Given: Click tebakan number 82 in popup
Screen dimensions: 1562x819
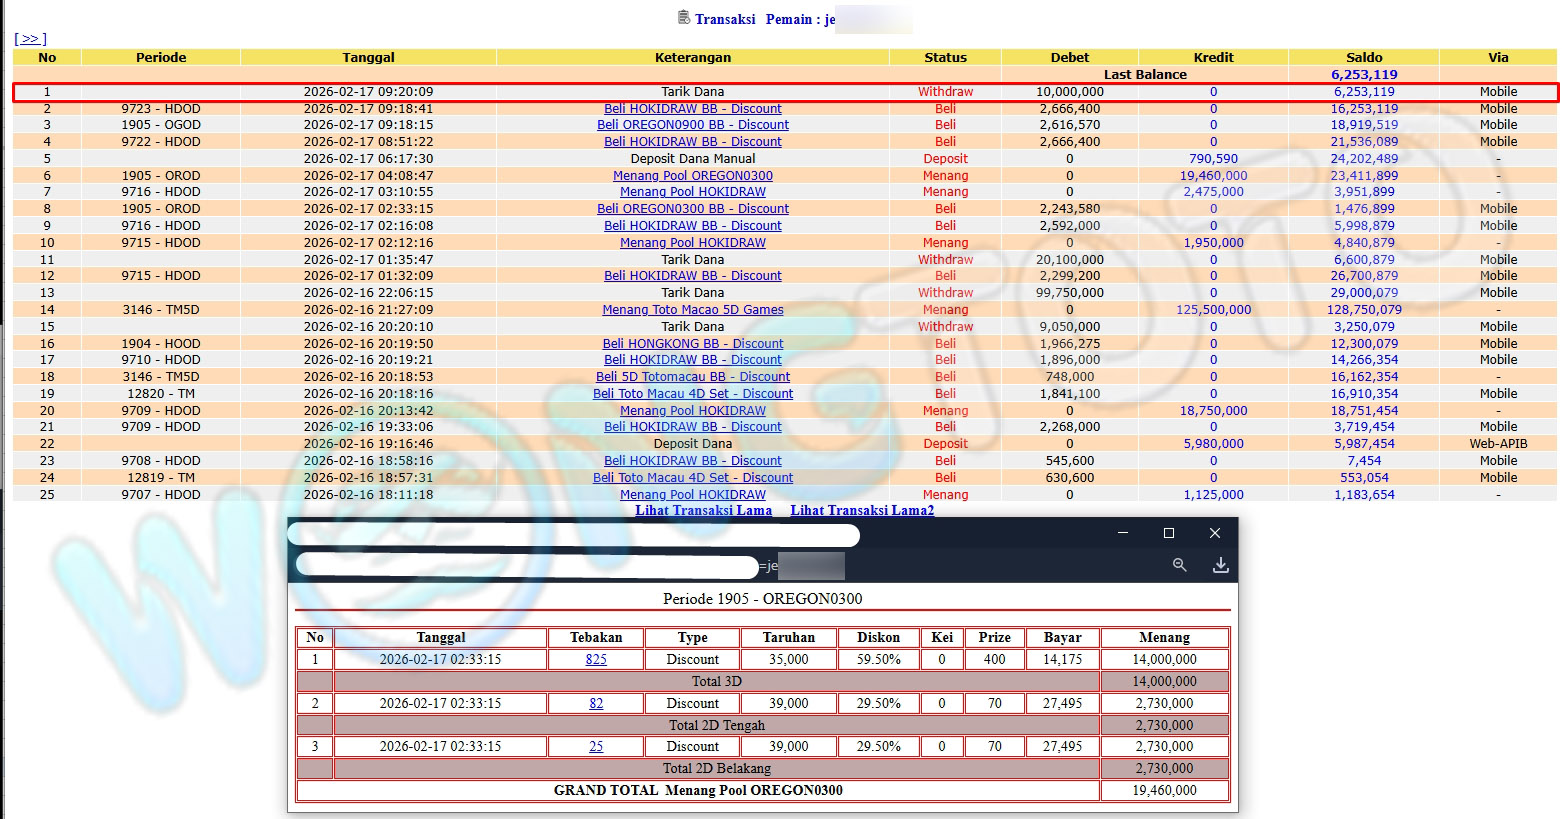Looking at the screenshot, I should click(596, 704).
